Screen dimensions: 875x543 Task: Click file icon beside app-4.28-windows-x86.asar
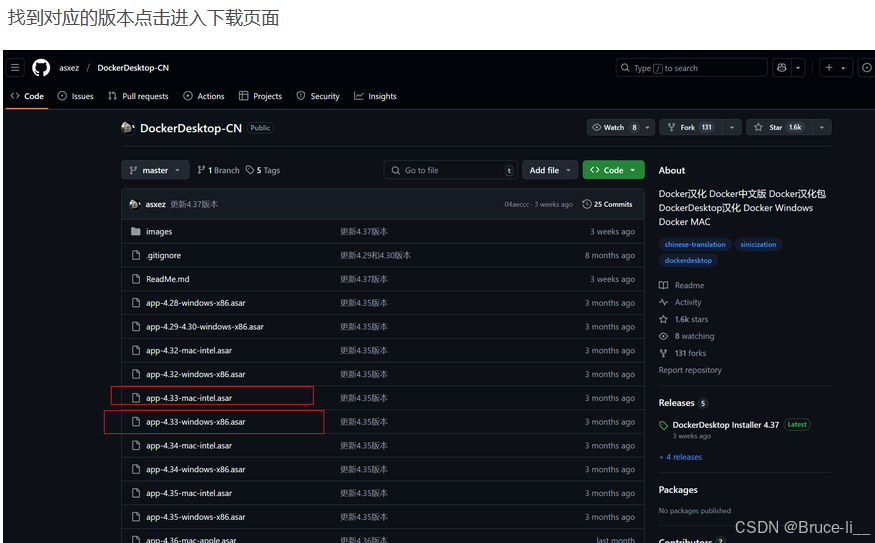tap(136, 303)
